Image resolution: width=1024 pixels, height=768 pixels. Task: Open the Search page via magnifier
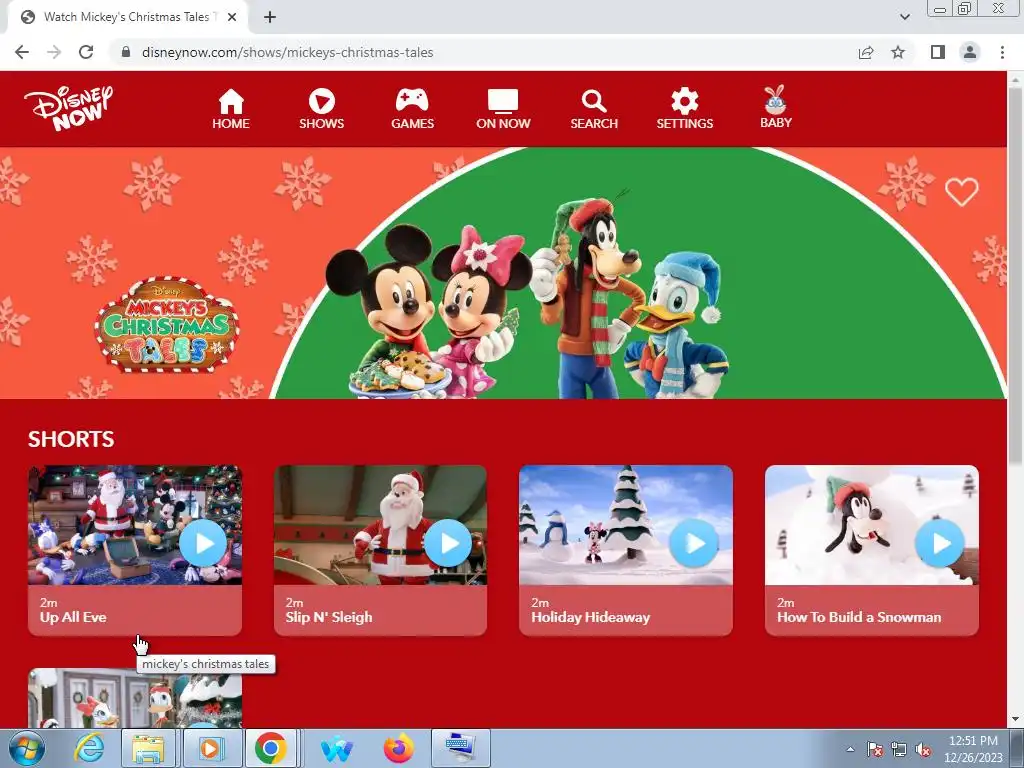pyautogui.click(x=594, y=109)
